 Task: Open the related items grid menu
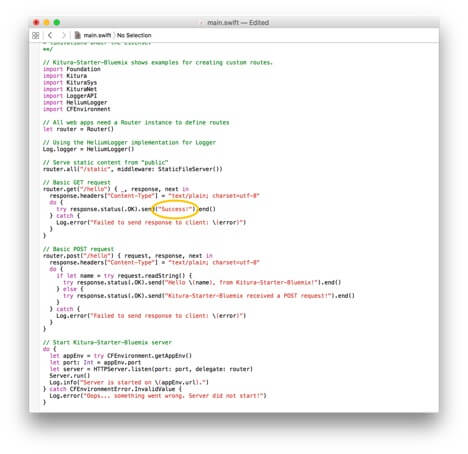(36, 35)
